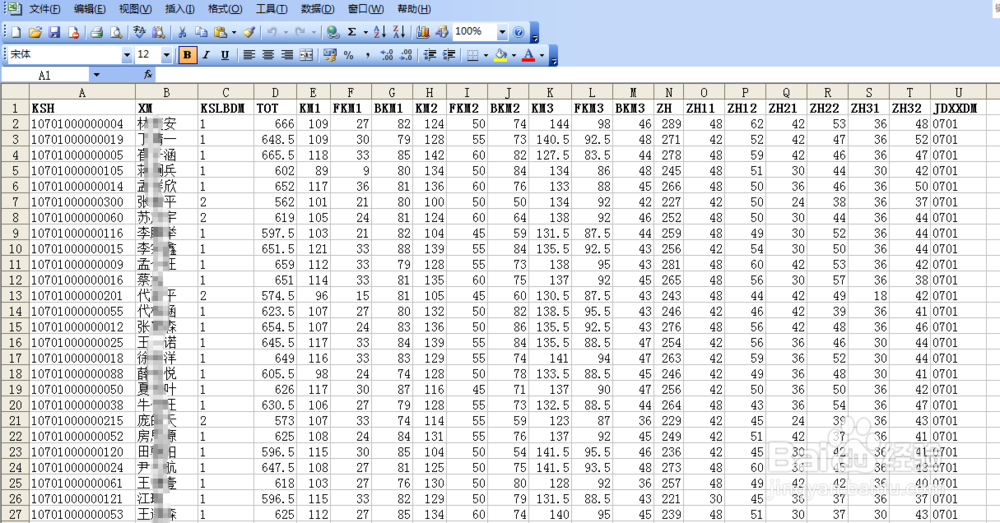Cut the selection with the scissors icon
The image size is (1000, 523).
pyautogui.click(x=182, y=32)
